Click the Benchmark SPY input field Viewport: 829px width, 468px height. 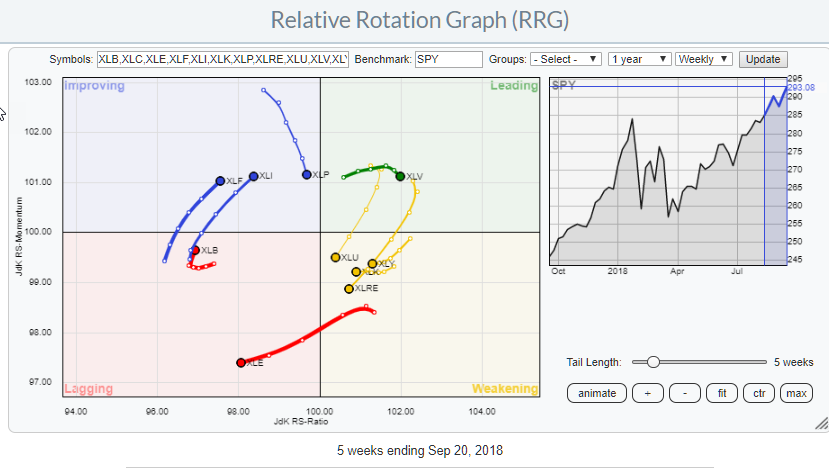449,59
